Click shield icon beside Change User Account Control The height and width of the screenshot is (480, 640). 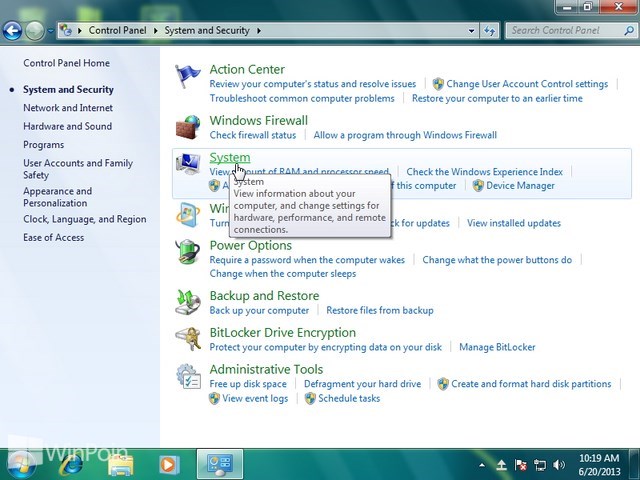click(x=438, y=84)
